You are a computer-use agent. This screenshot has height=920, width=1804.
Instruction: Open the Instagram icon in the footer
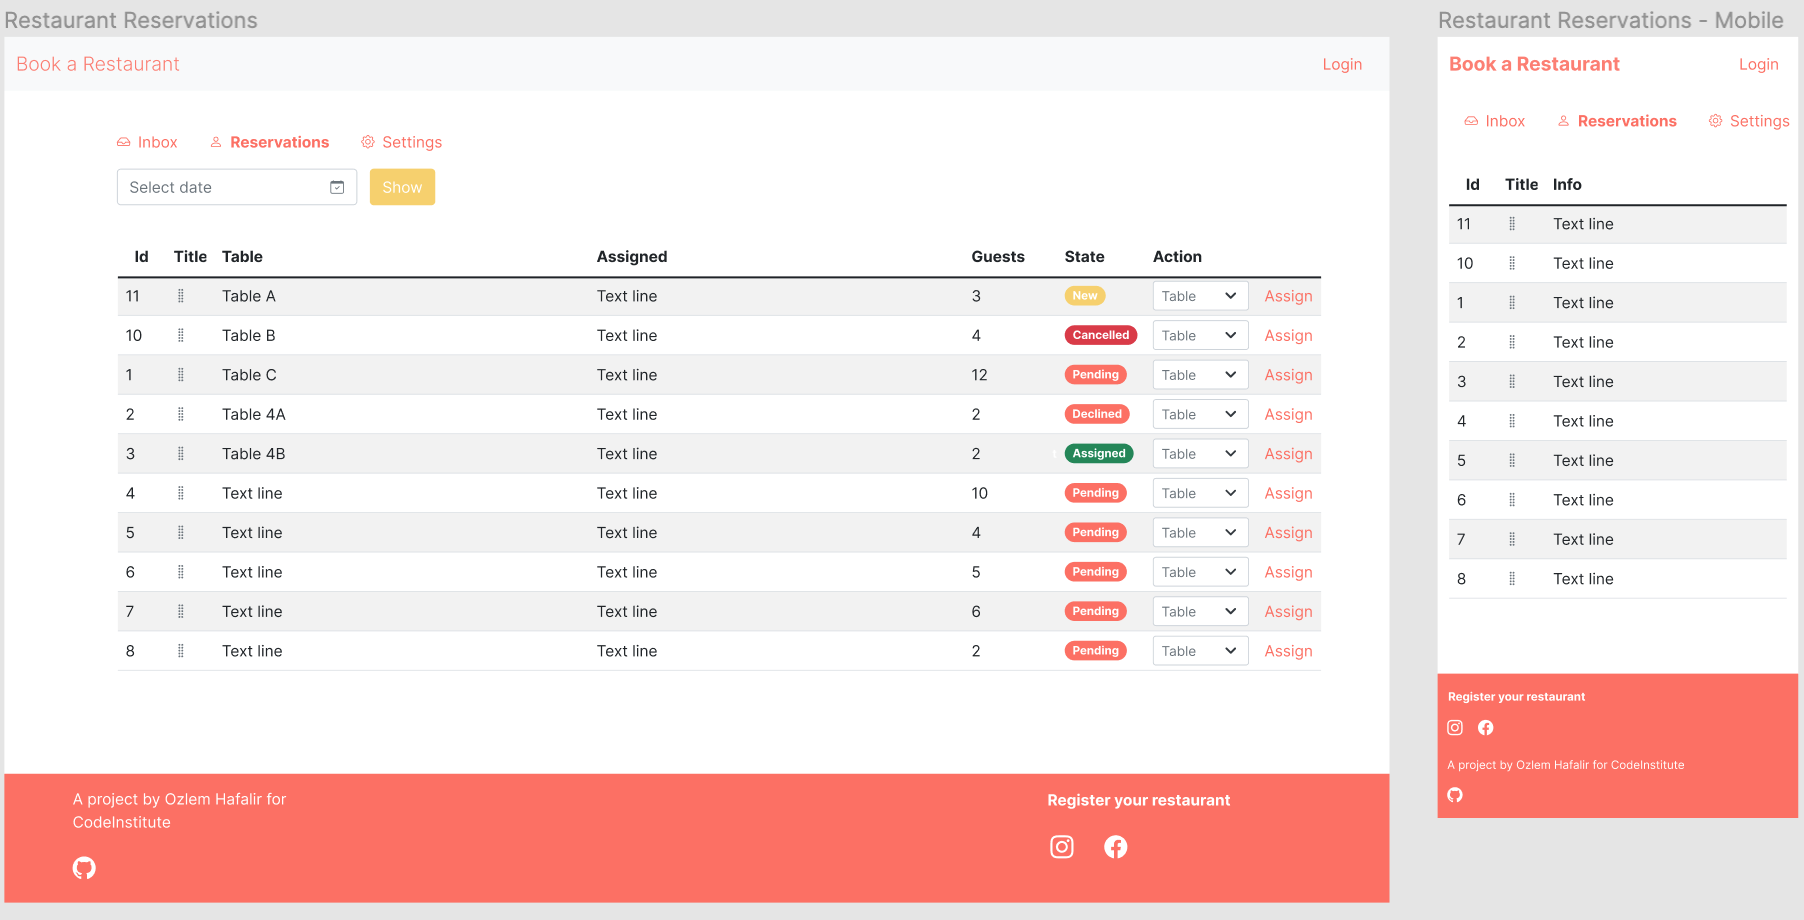click(x=1061, y=847)
